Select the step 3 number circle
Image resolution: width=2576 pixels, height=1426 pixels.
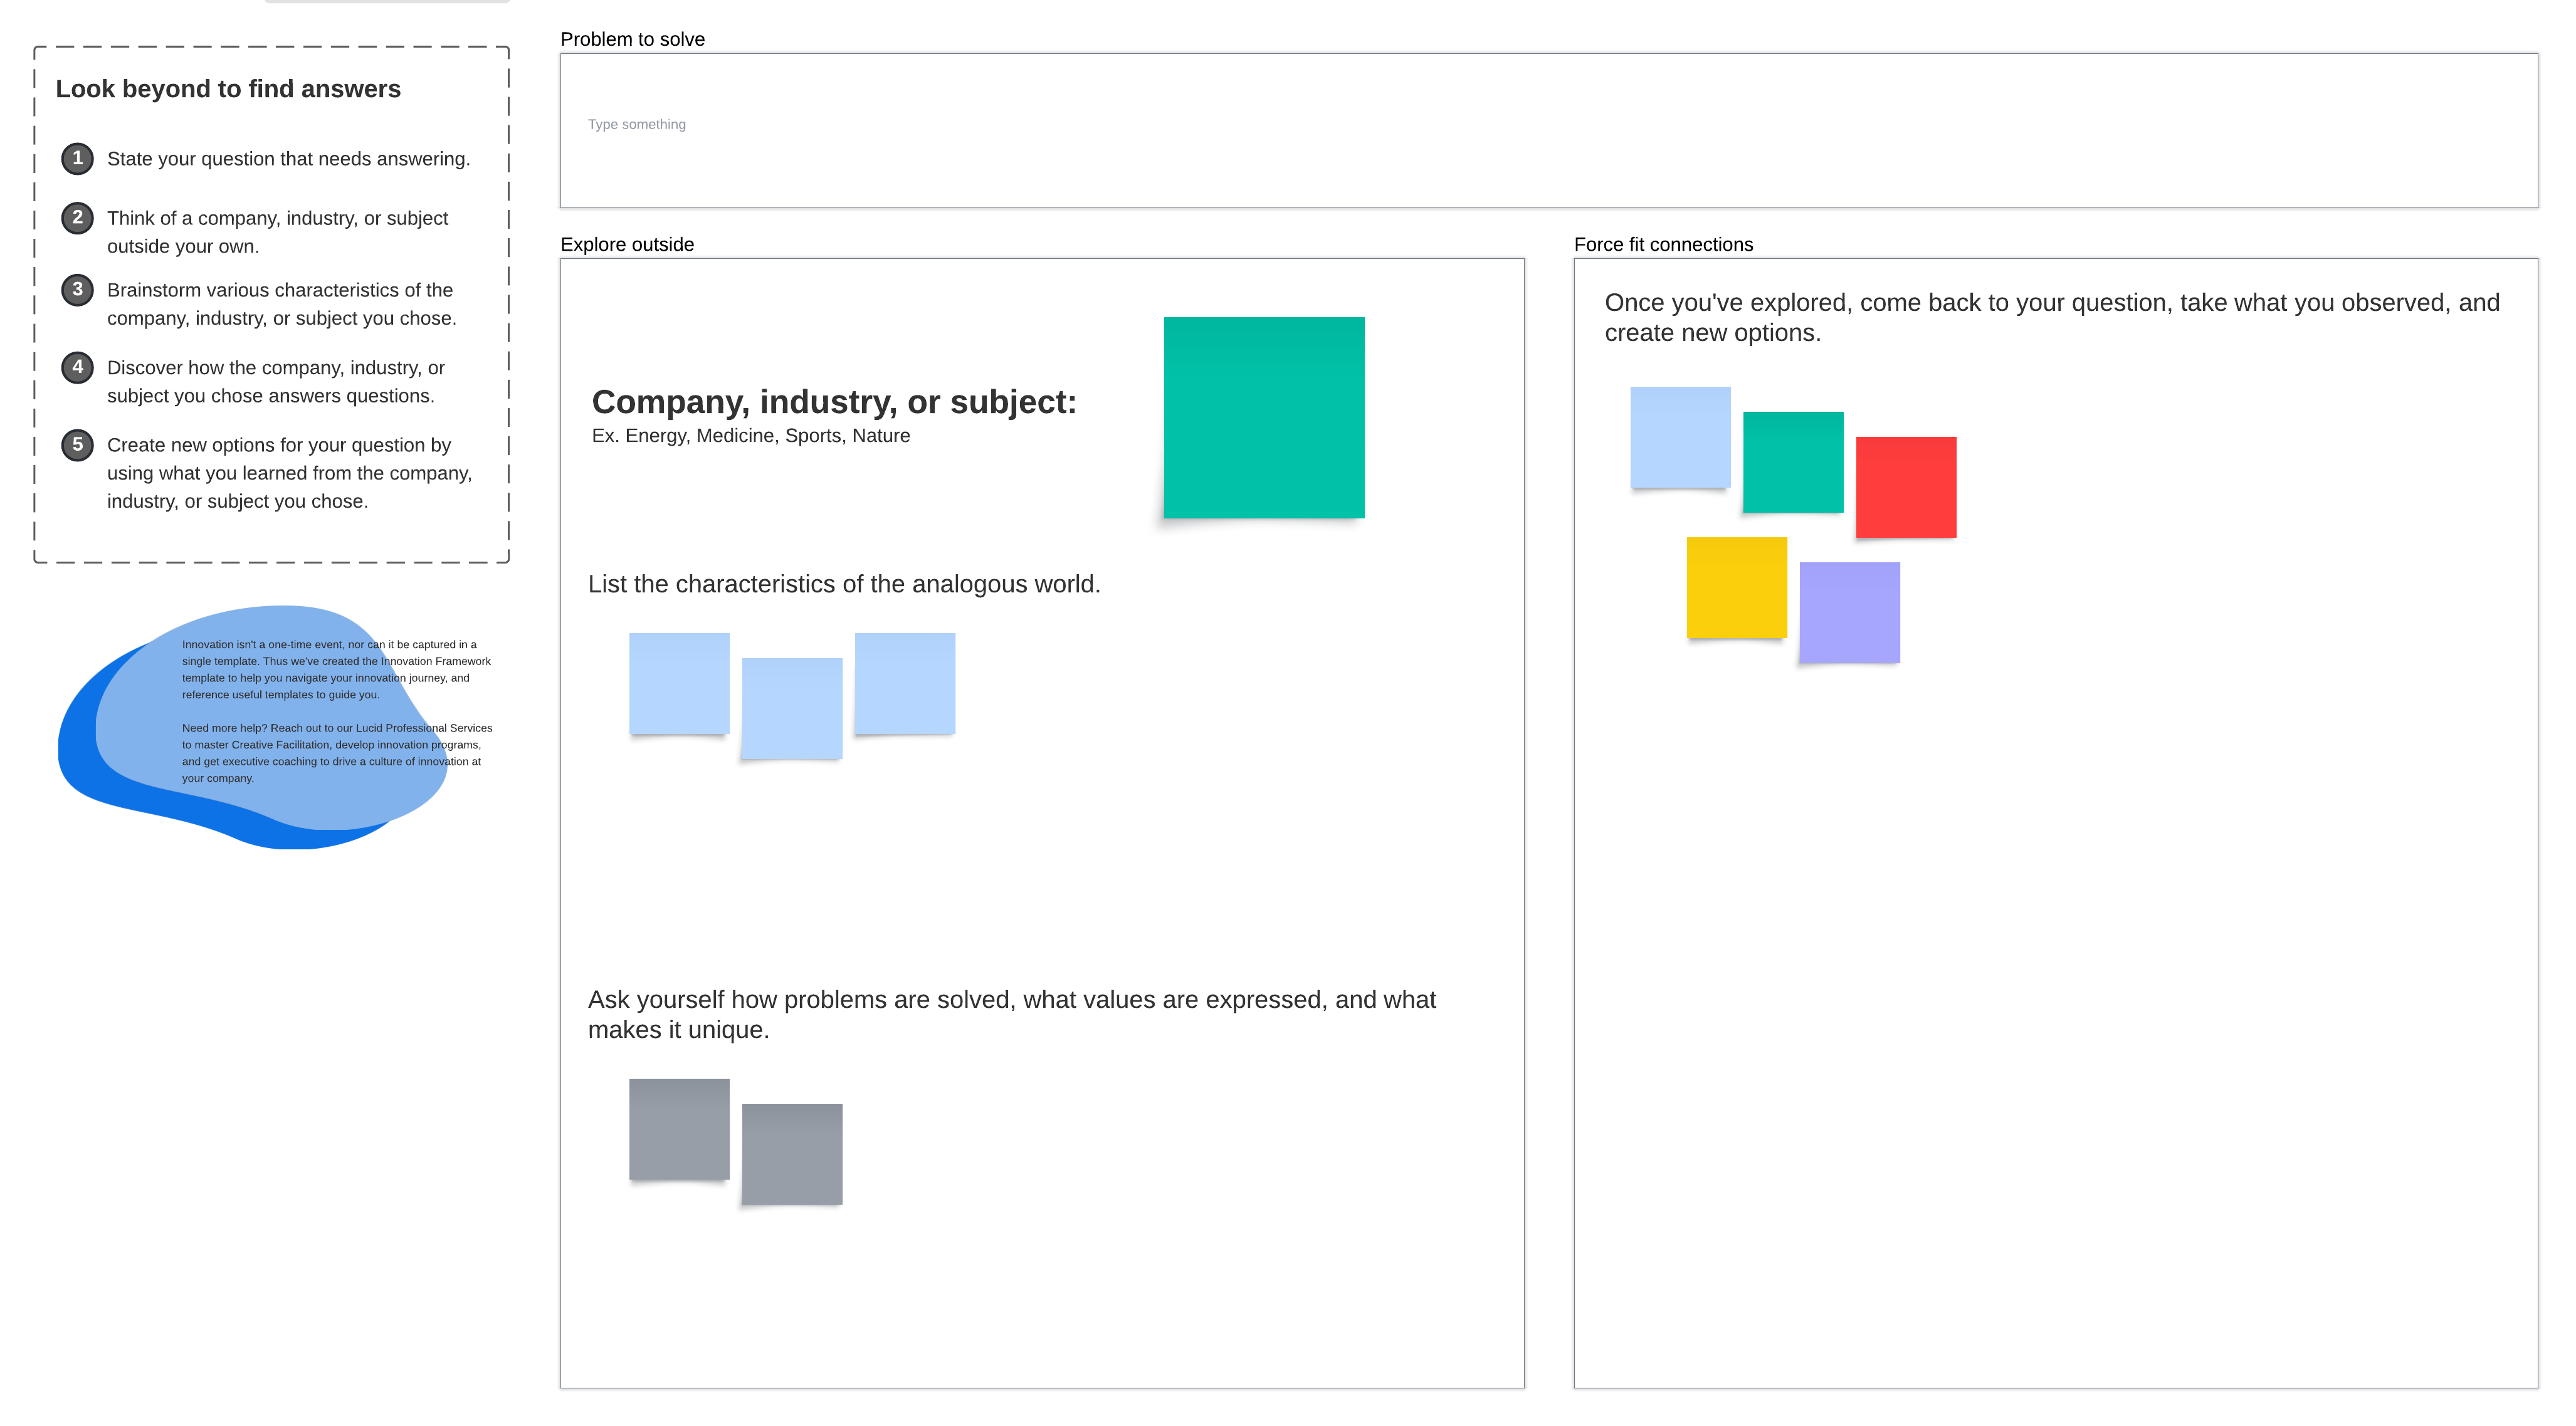(77, 289)
